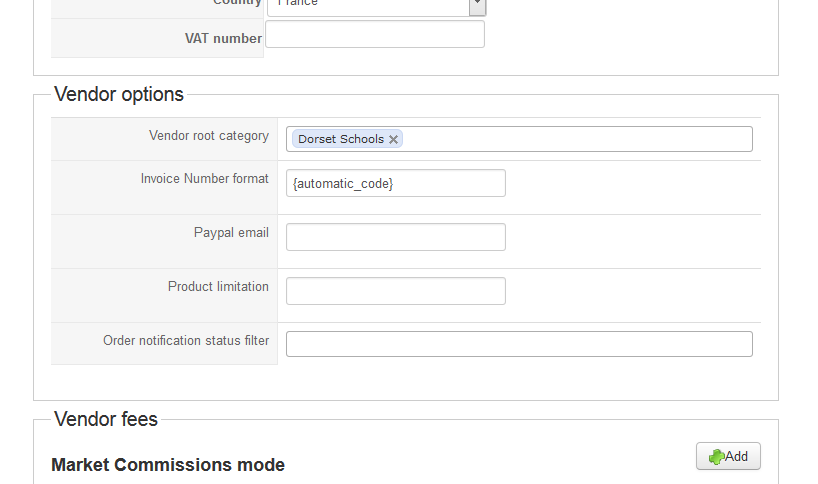Select the Dorset Schools tag
The height and width of the screenshot is (484, 818).
tap(340, 140)
